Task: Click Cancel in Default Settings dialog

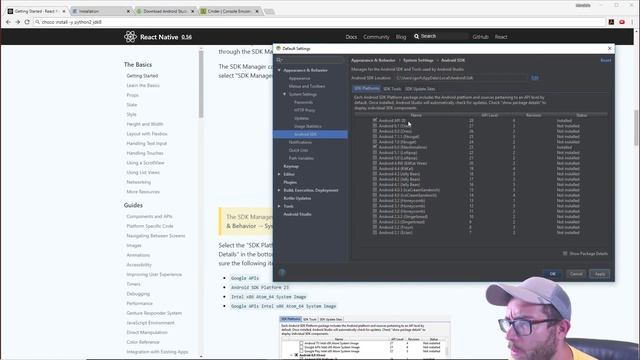Action: (x=576, y=274)
